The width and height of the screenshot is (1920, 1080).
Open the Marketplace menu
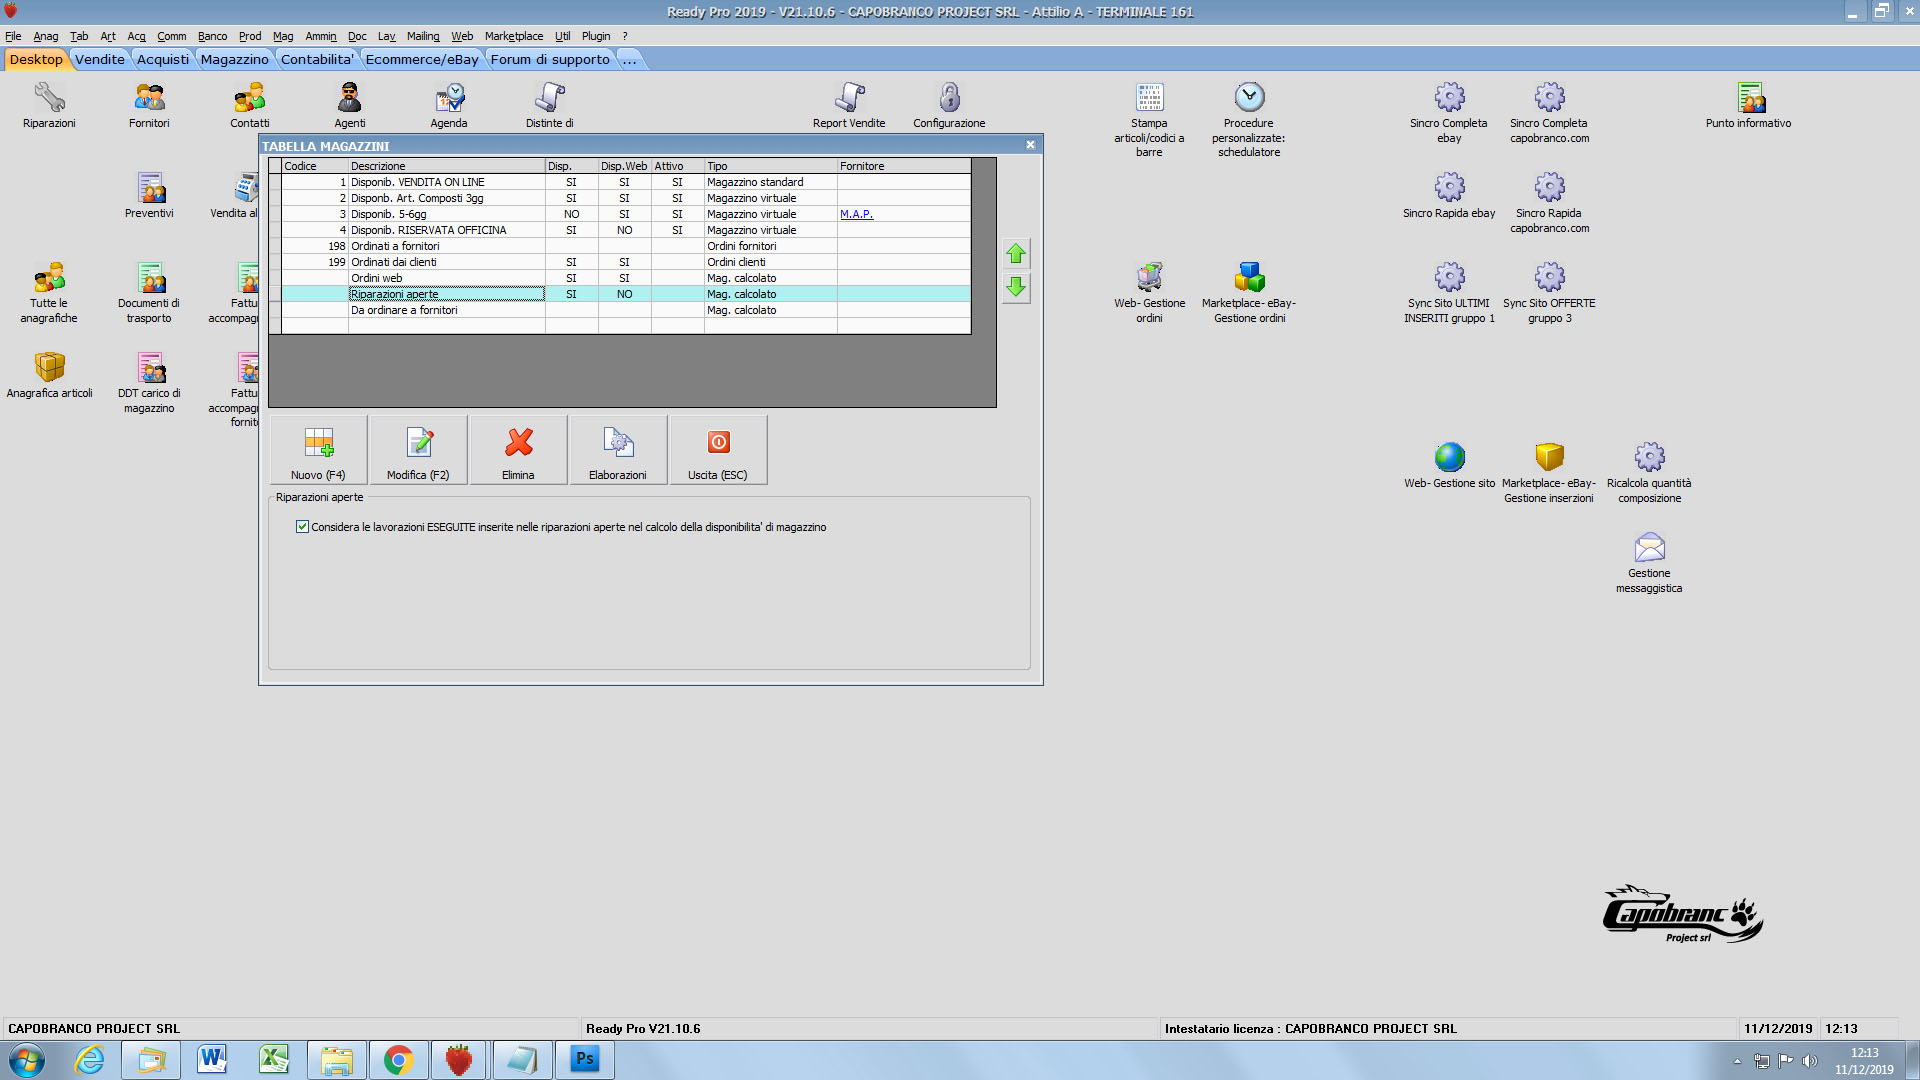tap(514, 36)
